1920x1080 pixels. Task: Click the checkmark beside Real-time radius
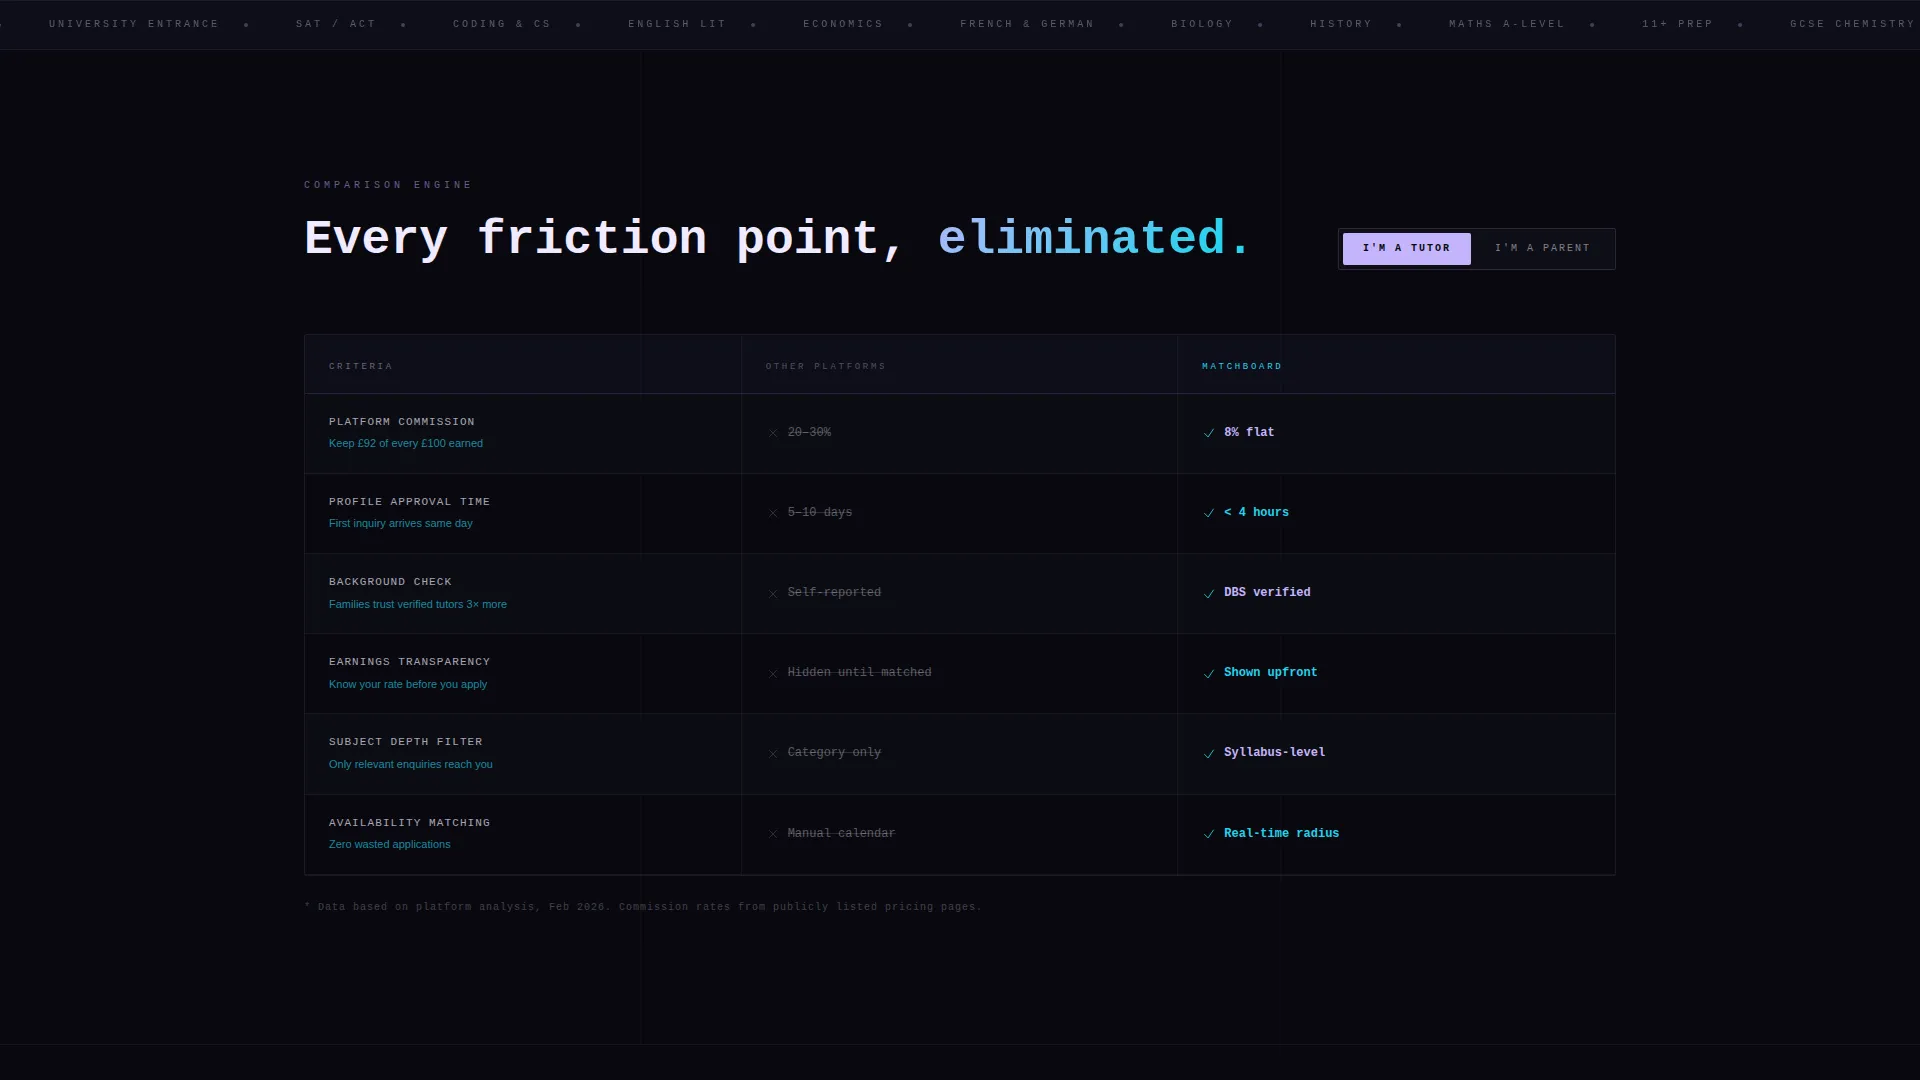pyautogui.click(x=1209, y=834)
